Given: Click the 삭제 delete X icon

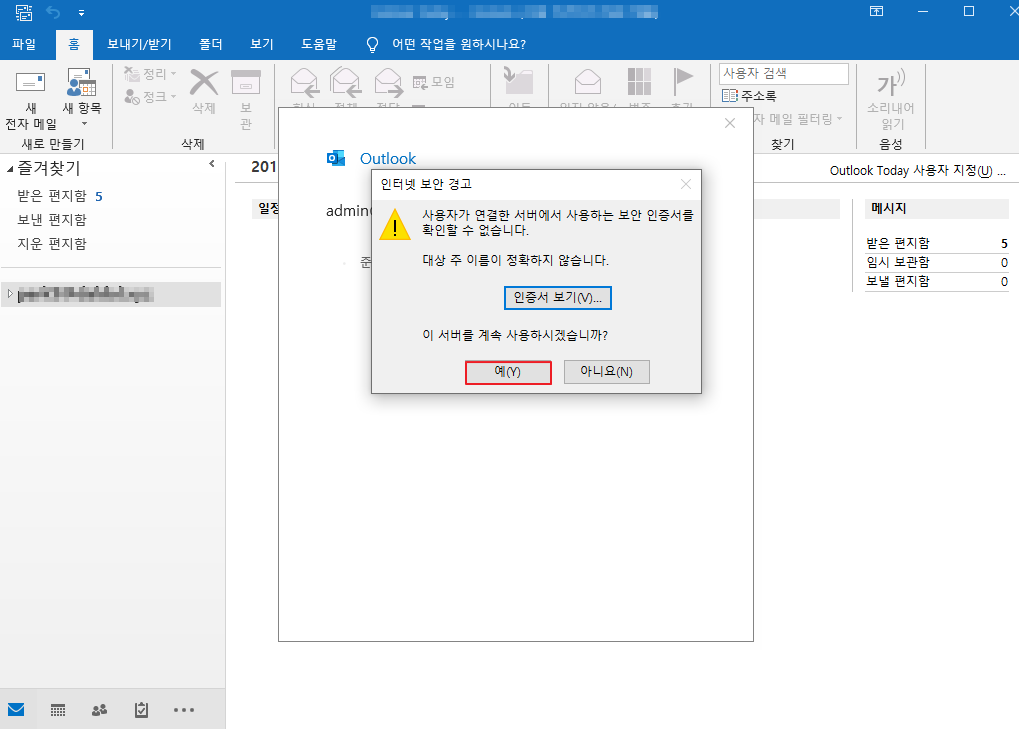Looking at the screenshot, I should pos(203,84).
